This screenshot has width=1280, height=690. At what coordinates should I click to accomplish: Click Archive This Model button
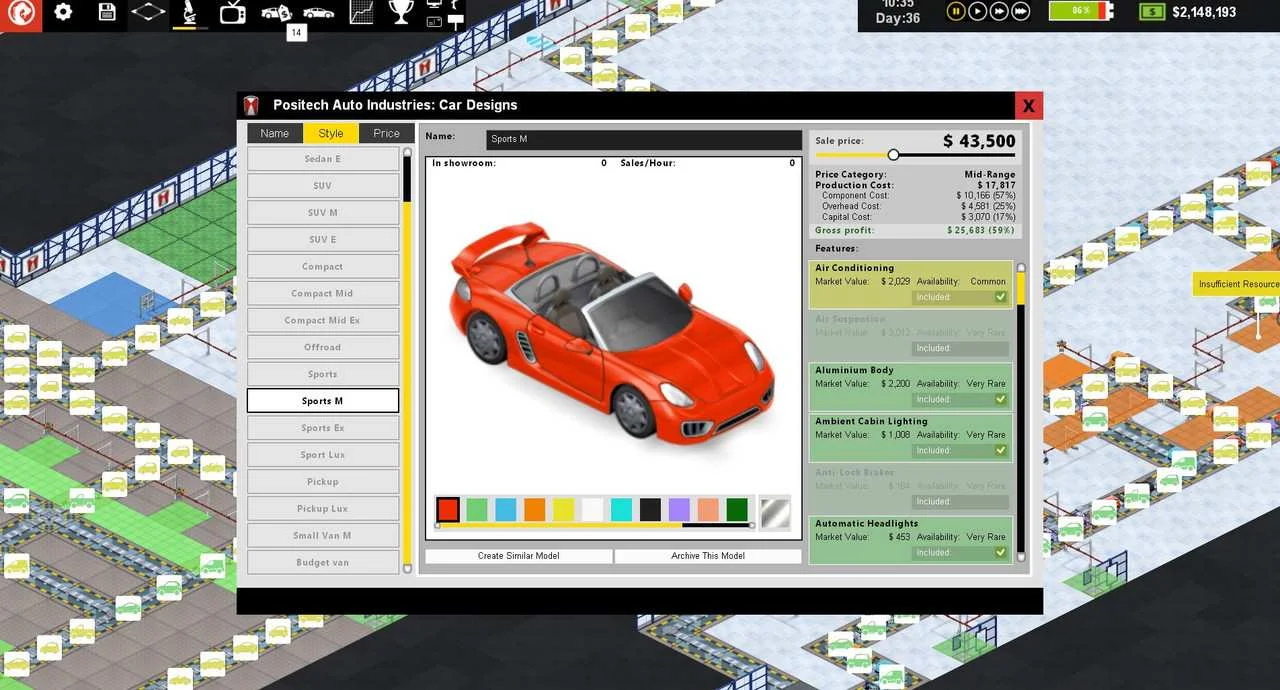pyautogui.click(x=708, y=556)
